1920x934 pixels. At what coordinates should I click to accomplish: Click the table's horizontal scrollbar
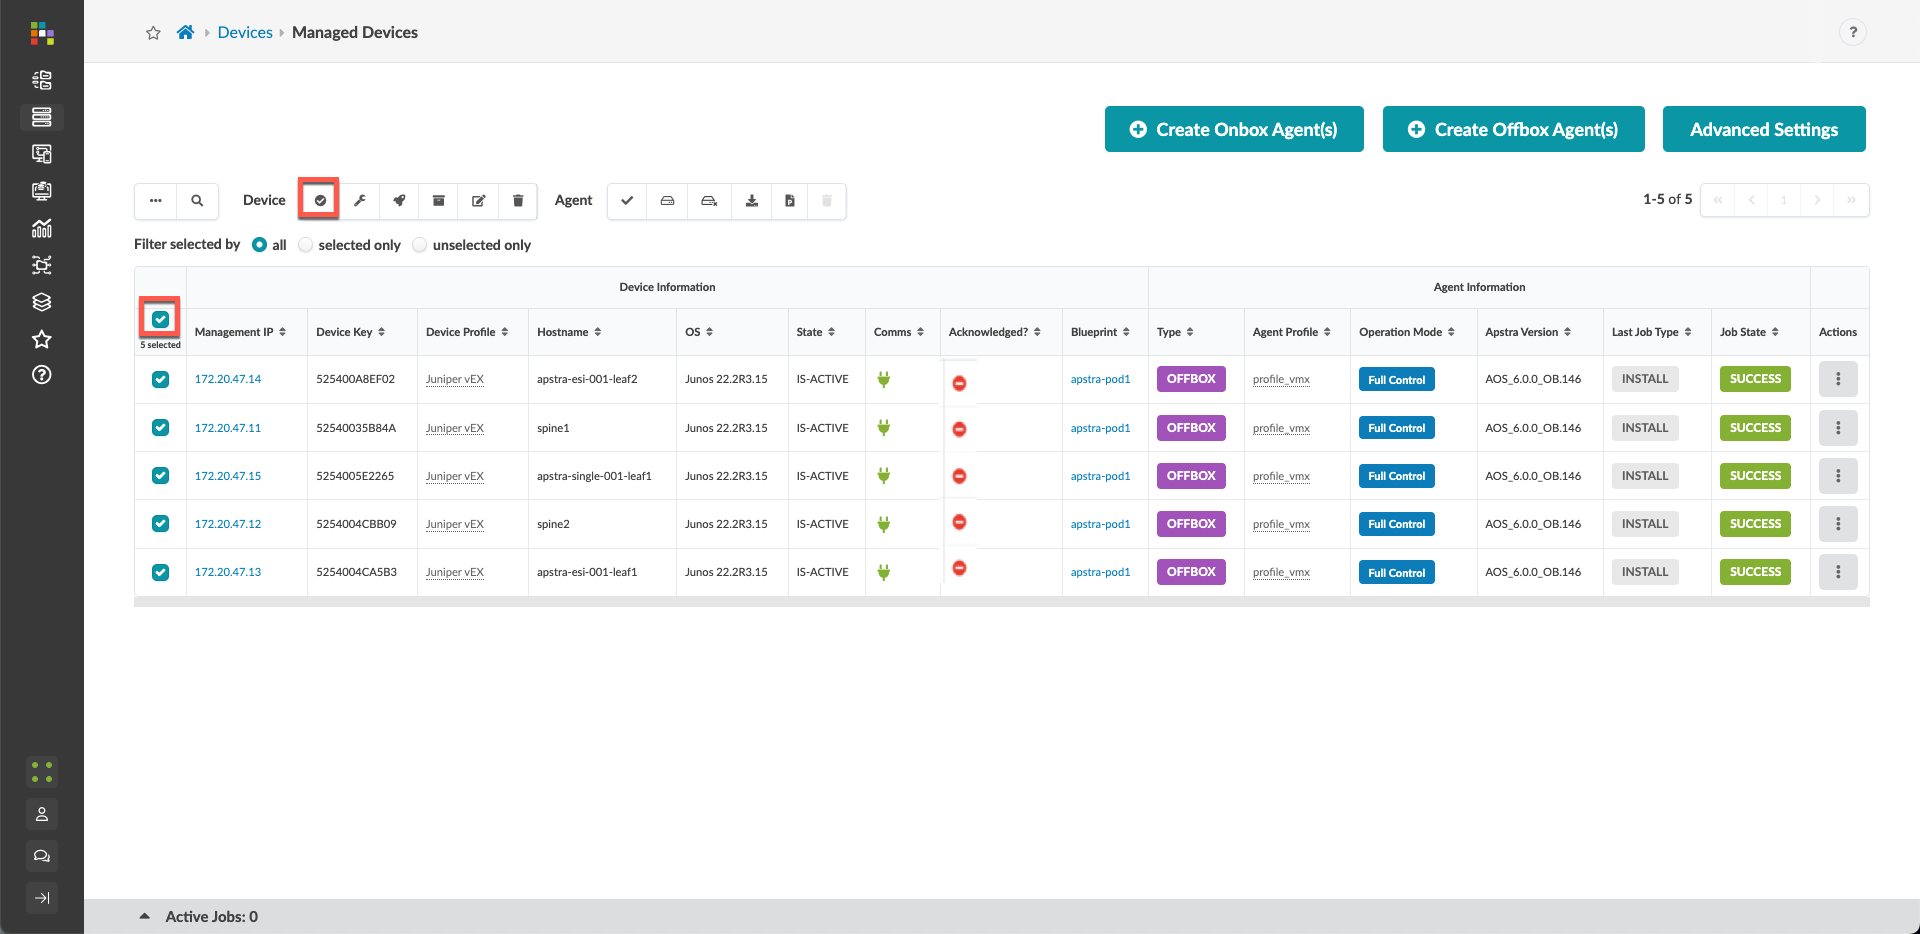(x=1001, y=602)
